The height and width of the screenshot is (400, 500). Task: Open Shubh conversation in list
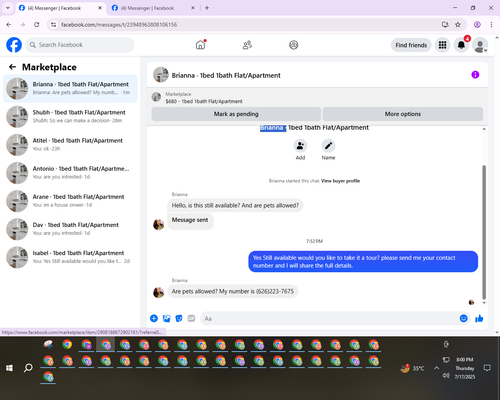tap(70, 117)
